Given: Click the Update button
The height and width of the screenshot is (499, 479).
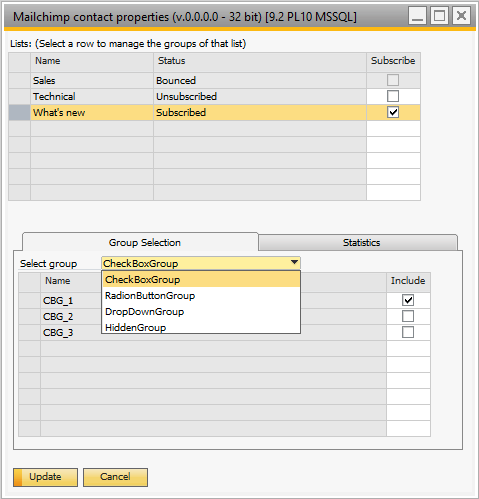Looking at the screenshot, I should pyautogui.click(x=45, y=477).
